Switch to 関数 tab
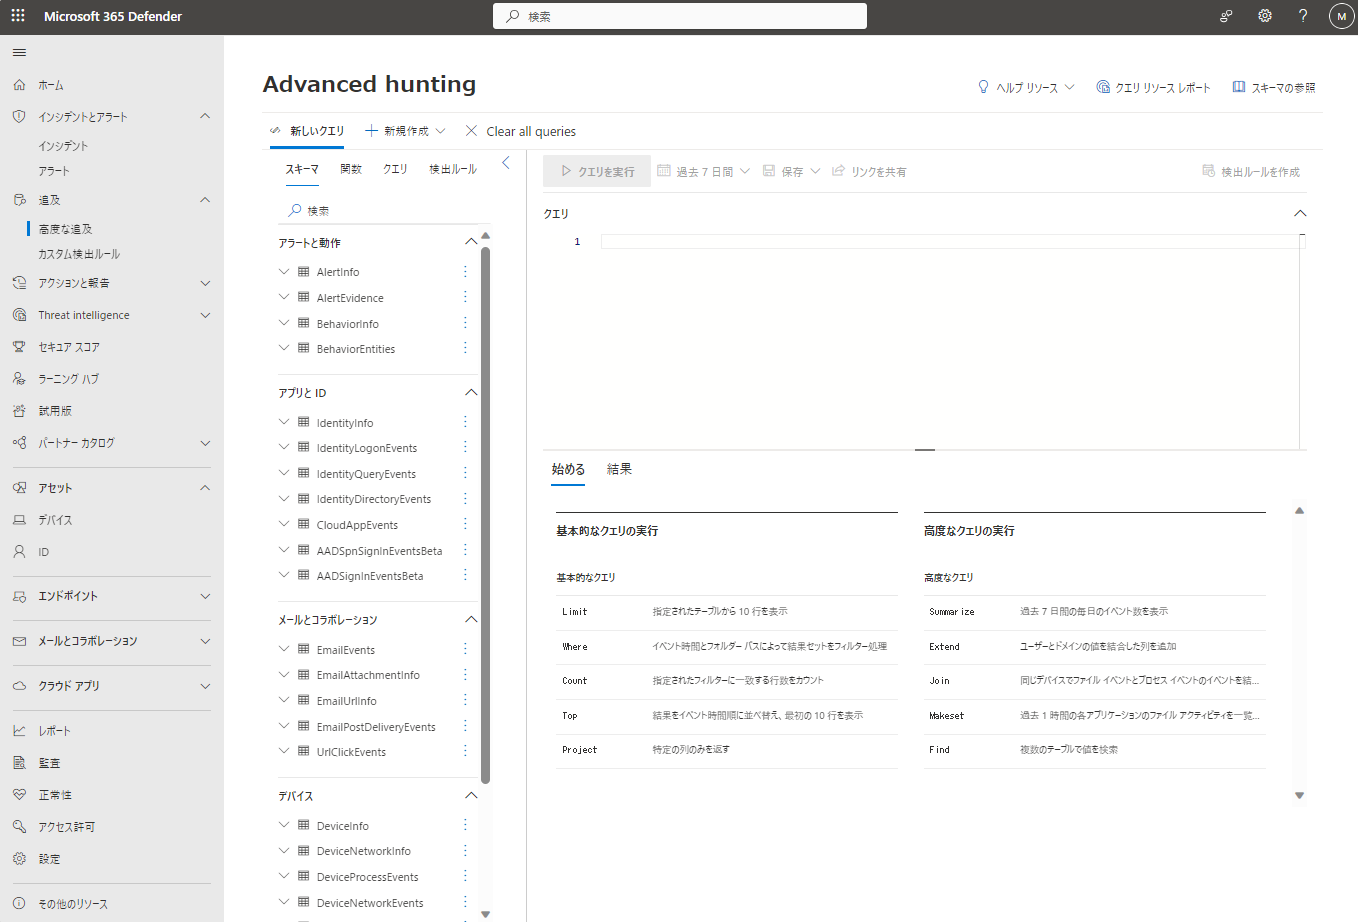 point(351,169)
